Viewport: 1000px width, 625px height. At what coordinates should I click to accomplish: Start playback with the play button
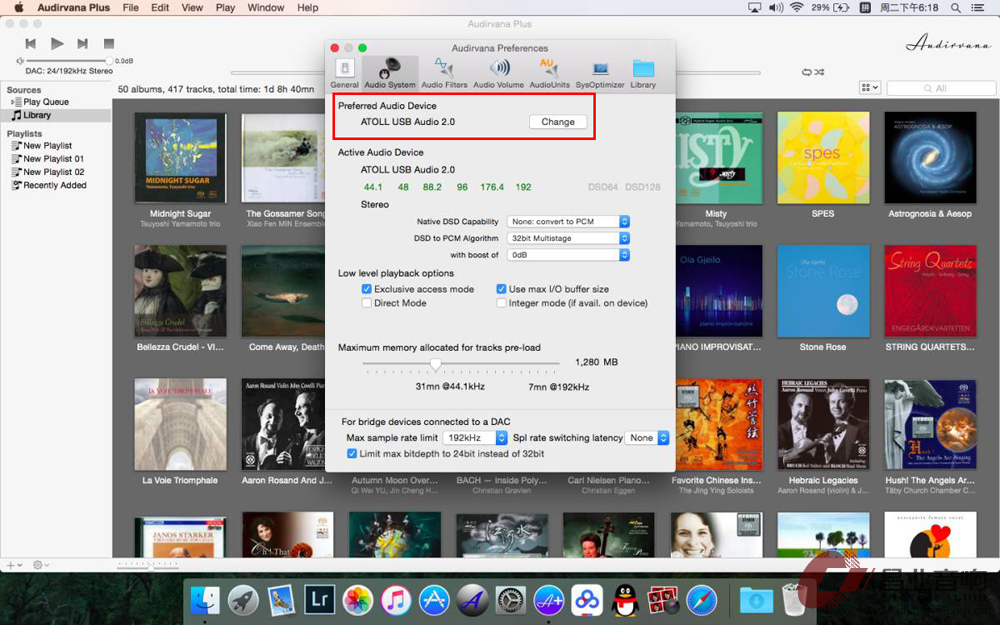click(57, 43)
